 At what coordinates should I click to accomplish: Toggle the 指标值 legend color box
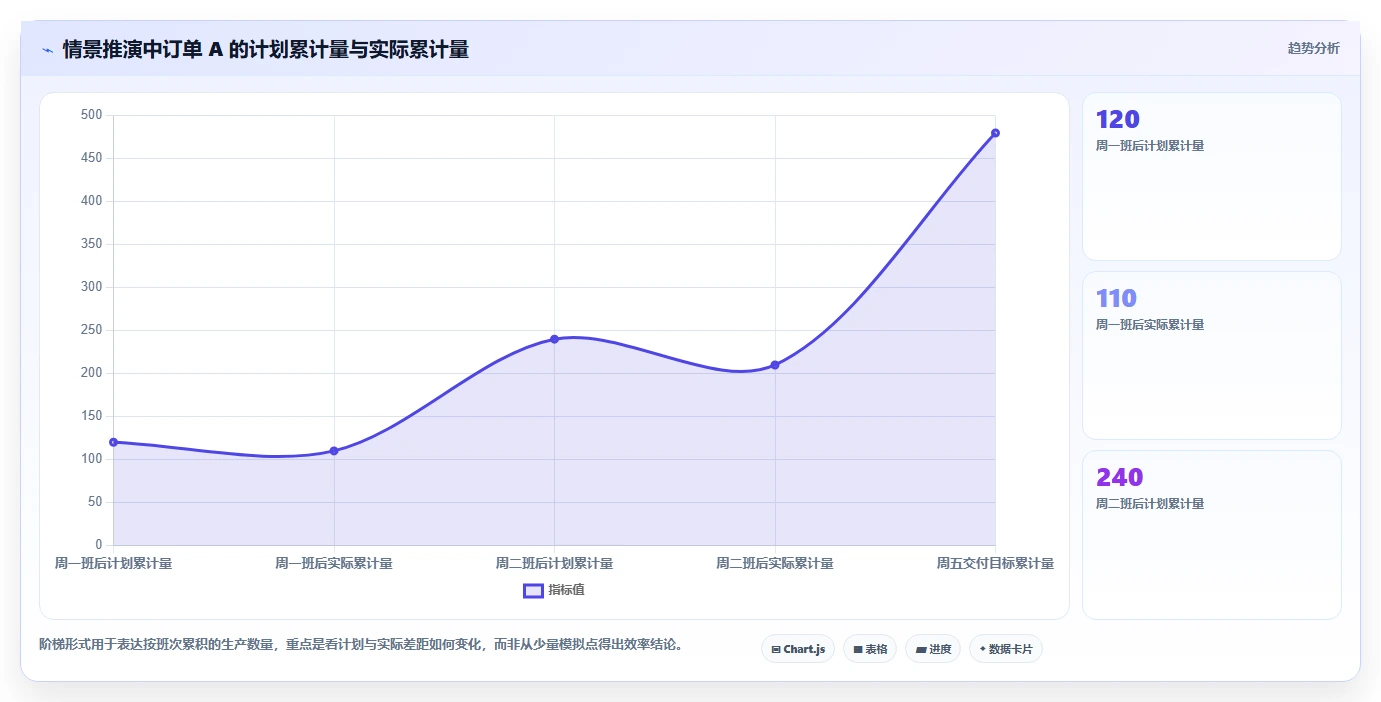click(533, 590)
